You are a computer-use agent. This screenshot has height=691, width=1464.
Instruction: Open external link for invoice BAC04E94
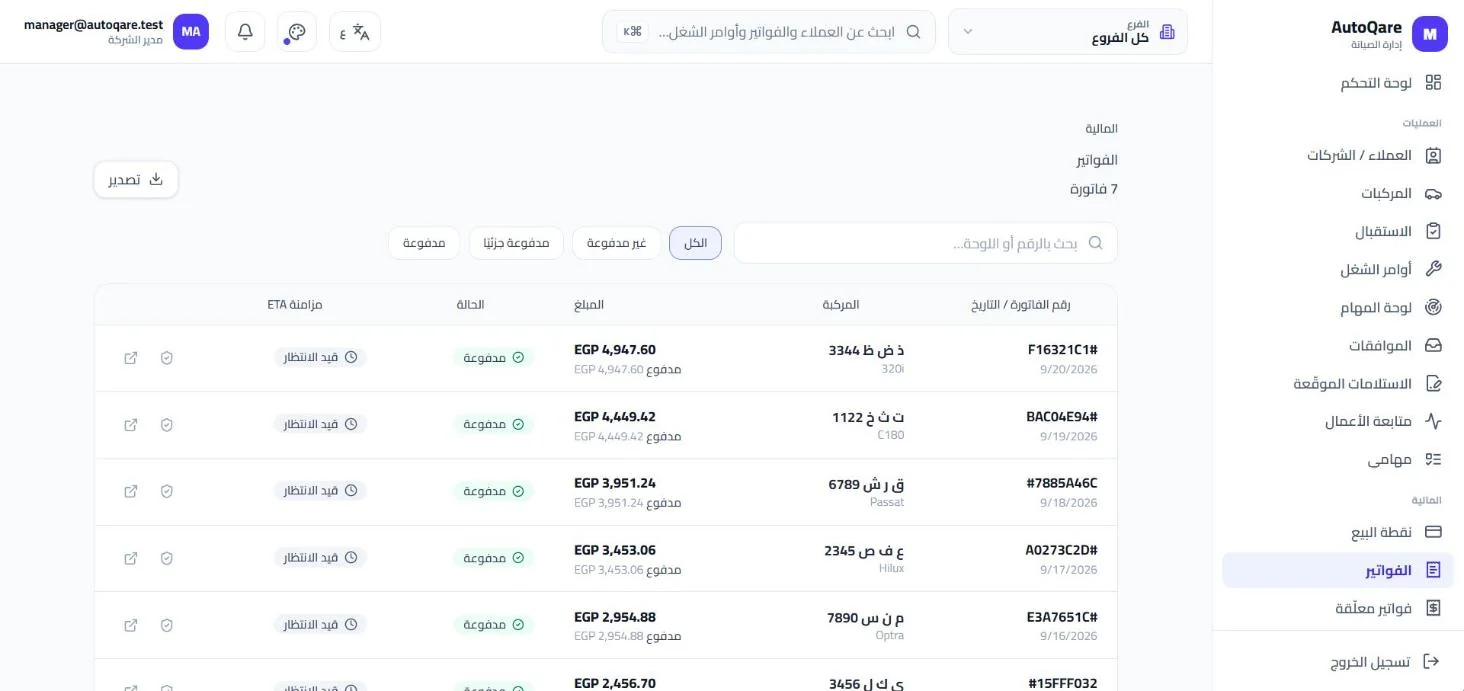click(131, 425)
